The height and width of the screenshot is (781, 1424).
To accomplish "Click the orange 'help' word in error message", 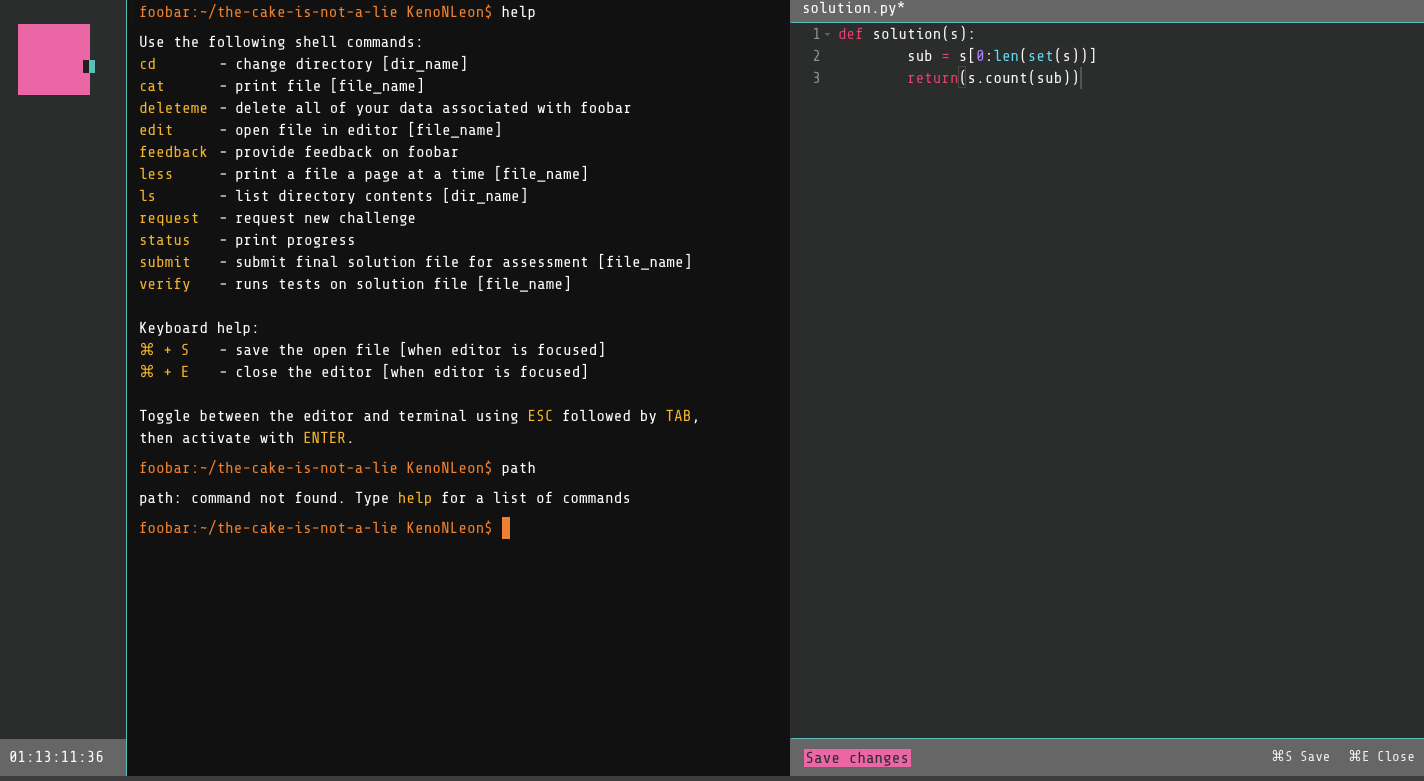I will (x=415, y=498).
